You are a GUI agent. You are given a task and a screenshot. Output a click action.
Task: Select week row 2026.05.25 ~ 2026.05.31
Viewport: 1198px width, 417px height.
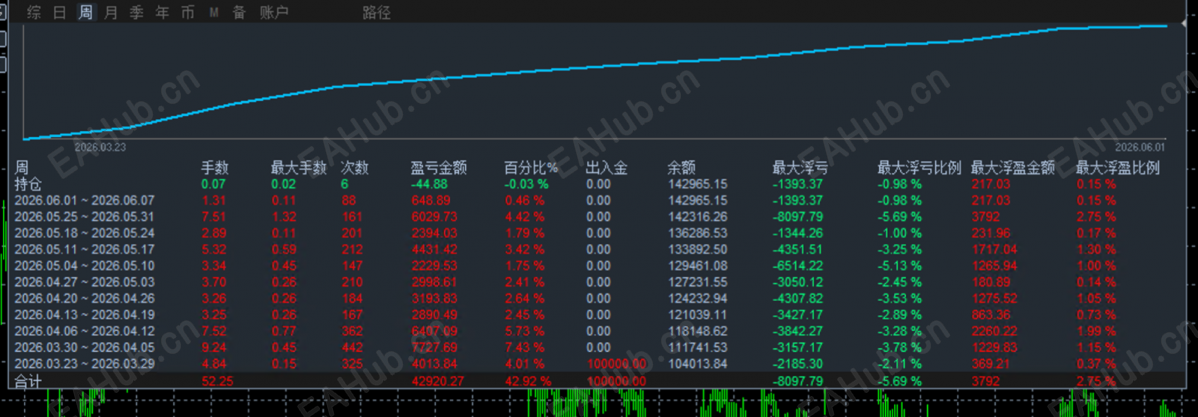(x=84, y=216)
